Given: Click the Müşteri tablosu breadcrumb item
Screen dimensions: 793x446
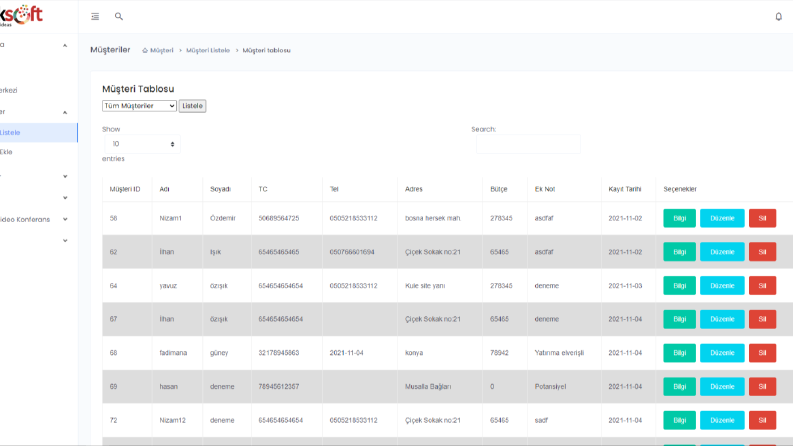Looking at the screenshot, I should (267, 51).
